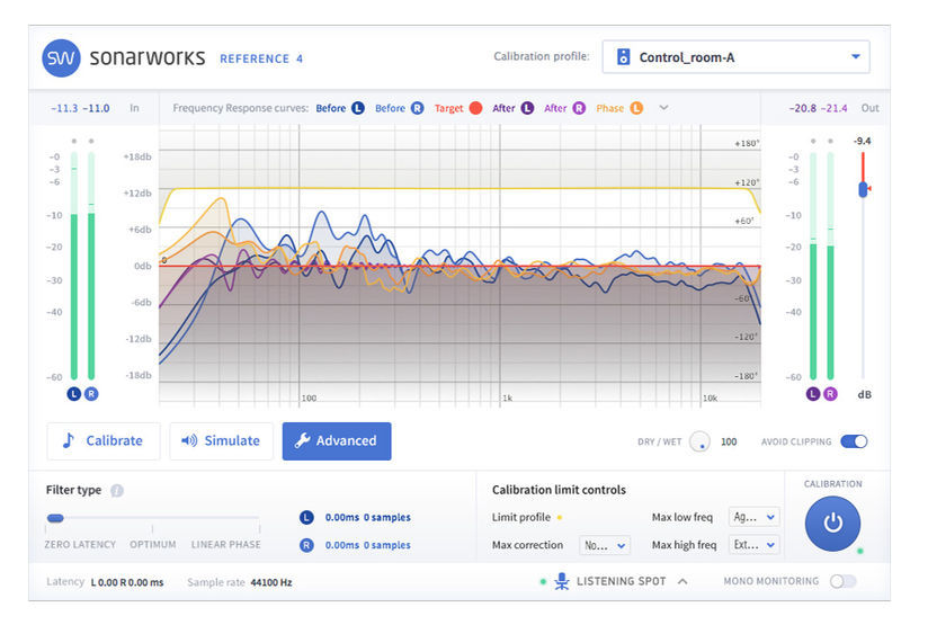Click the R channel 0.00ms delay value
Viewport: 928px width, 630px height.
click(x=342, y=545)
